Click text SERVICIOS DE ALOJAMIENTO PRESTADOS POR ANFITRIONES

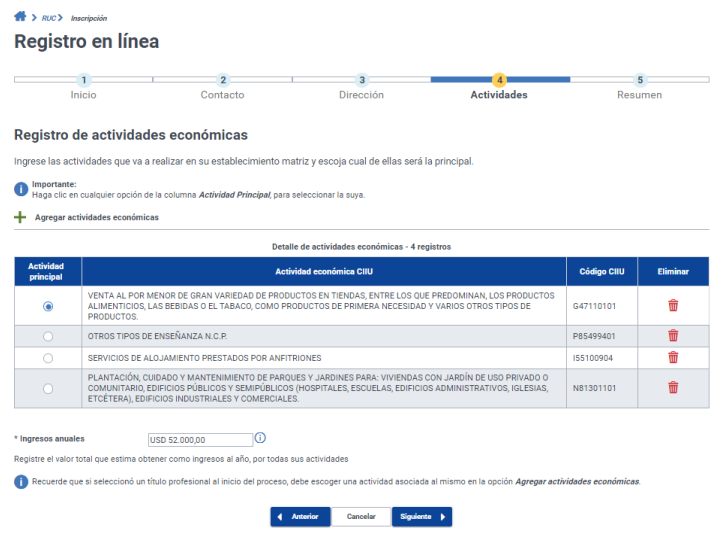point(205,358)
